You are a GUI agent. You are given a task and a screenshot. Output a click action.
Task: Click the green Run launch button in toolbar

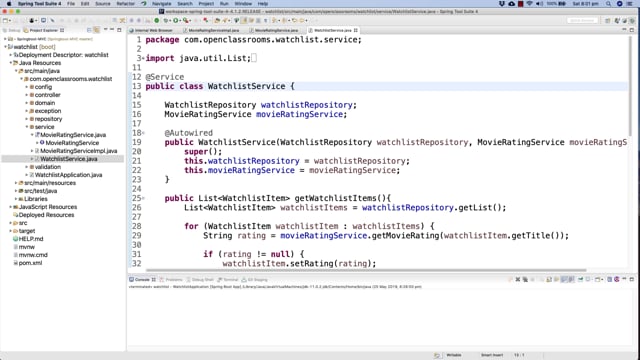pos(176,20)
